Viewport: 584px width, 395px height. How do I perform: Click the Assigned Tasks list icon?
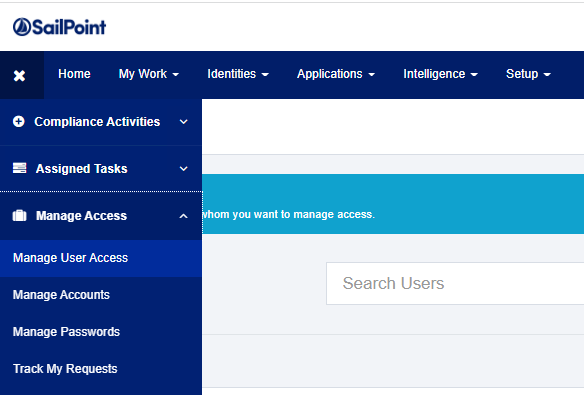19,168
